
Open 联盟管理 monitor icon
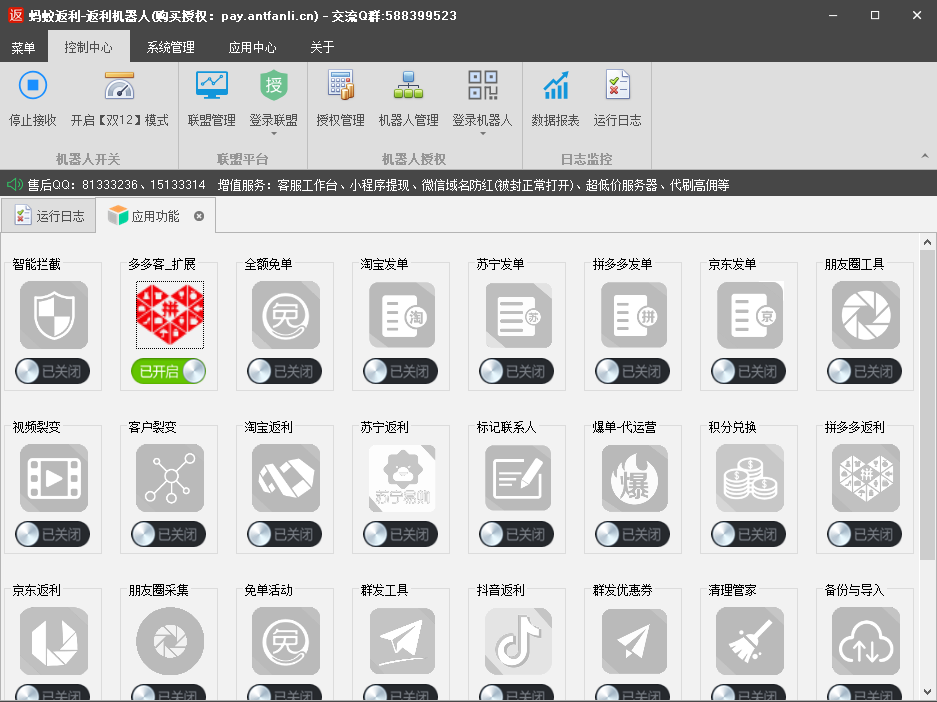pos(212,85)
